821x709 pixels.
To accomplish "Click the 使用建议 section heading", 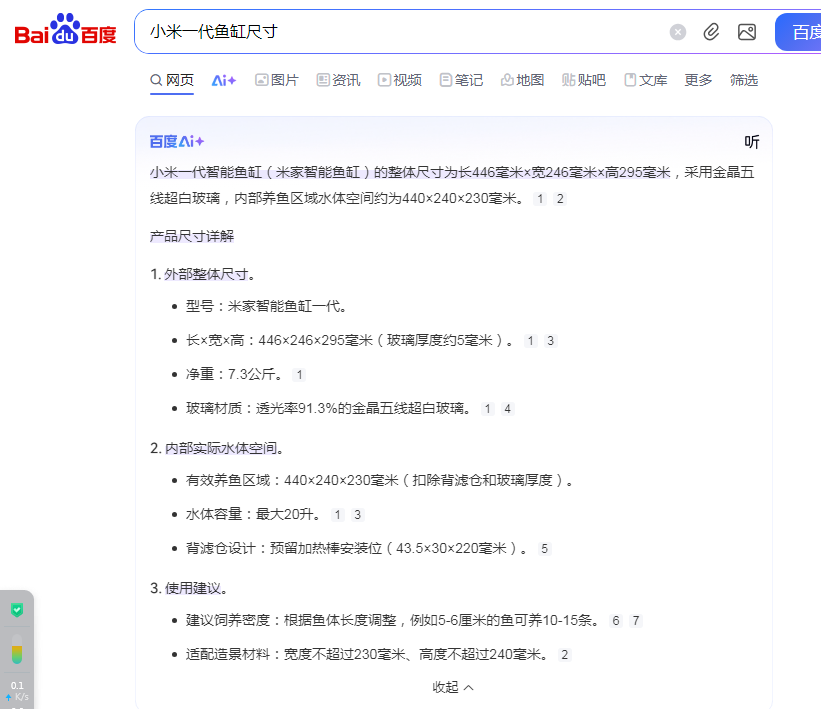I will click(x=192, y=588).
